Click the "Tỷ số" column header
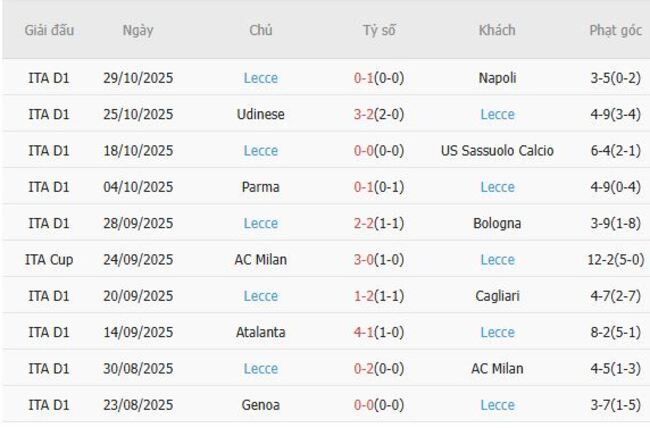The width and height of the screenshot is (650, 428). click(x=379, y=30)
